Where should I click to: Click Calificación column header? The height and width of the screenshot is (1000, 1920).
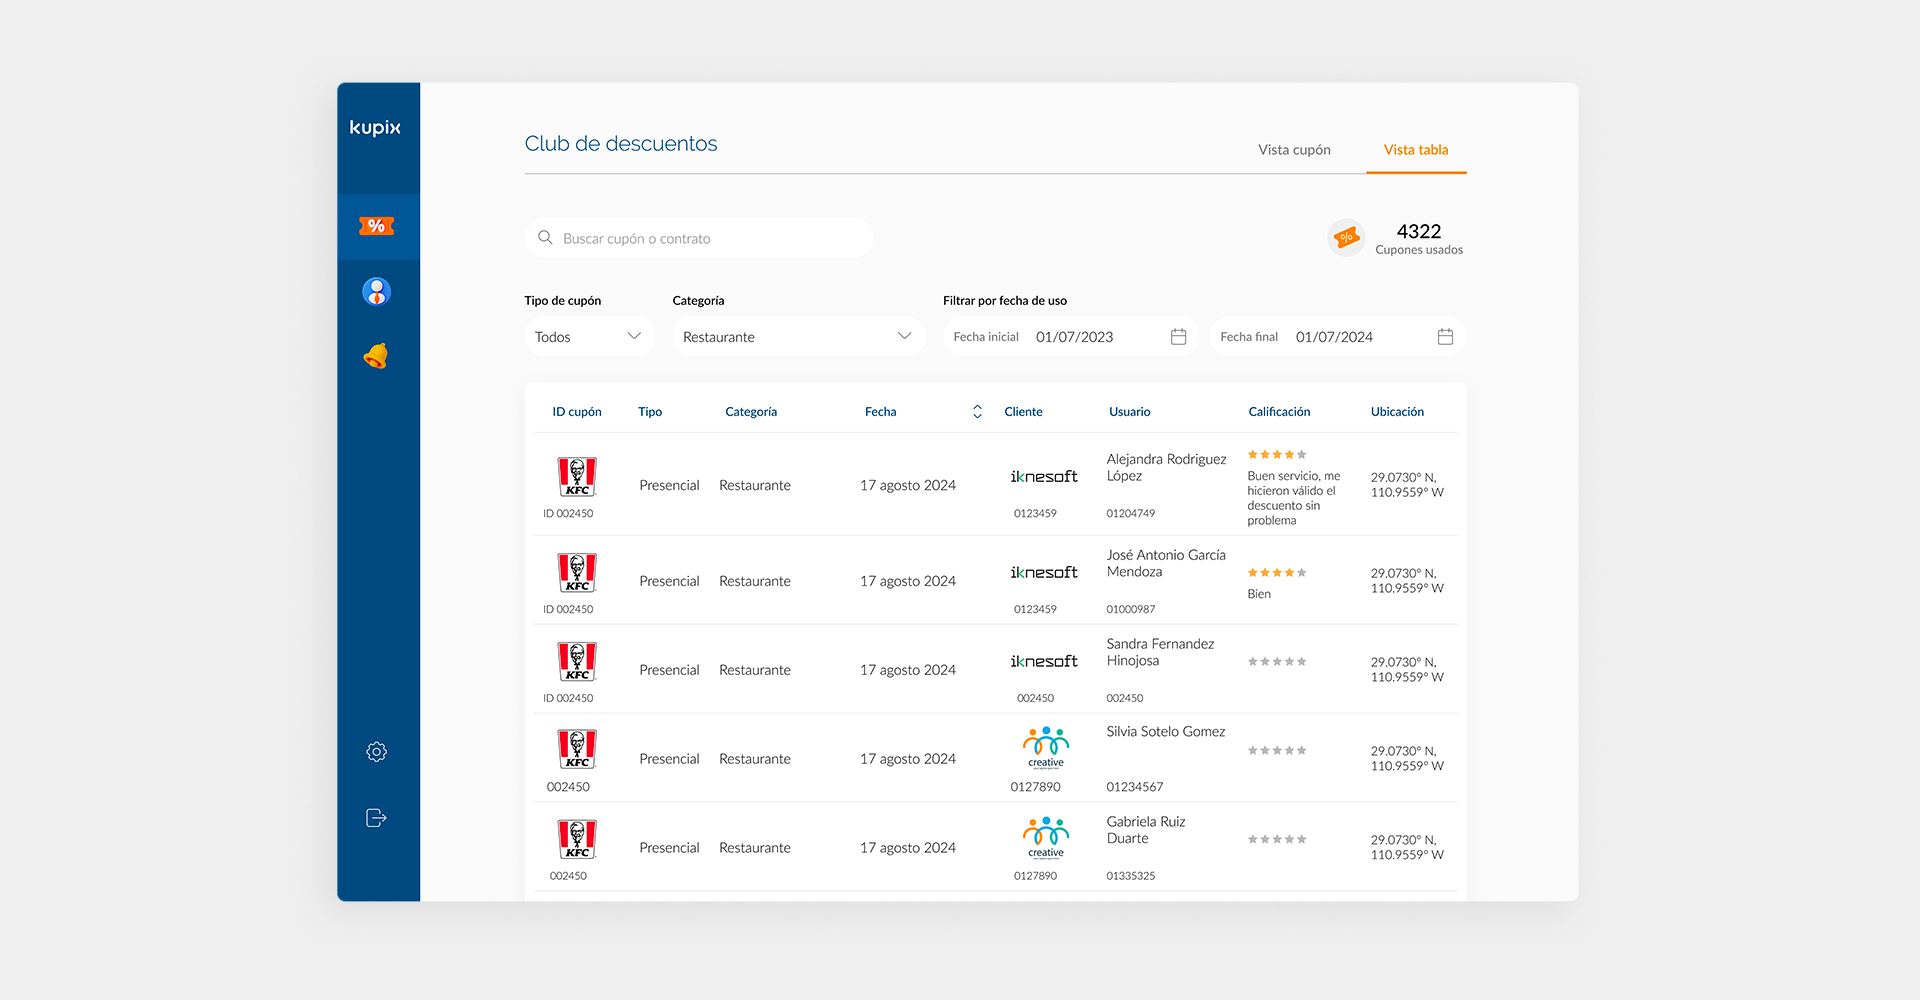tap(1279, 412)
